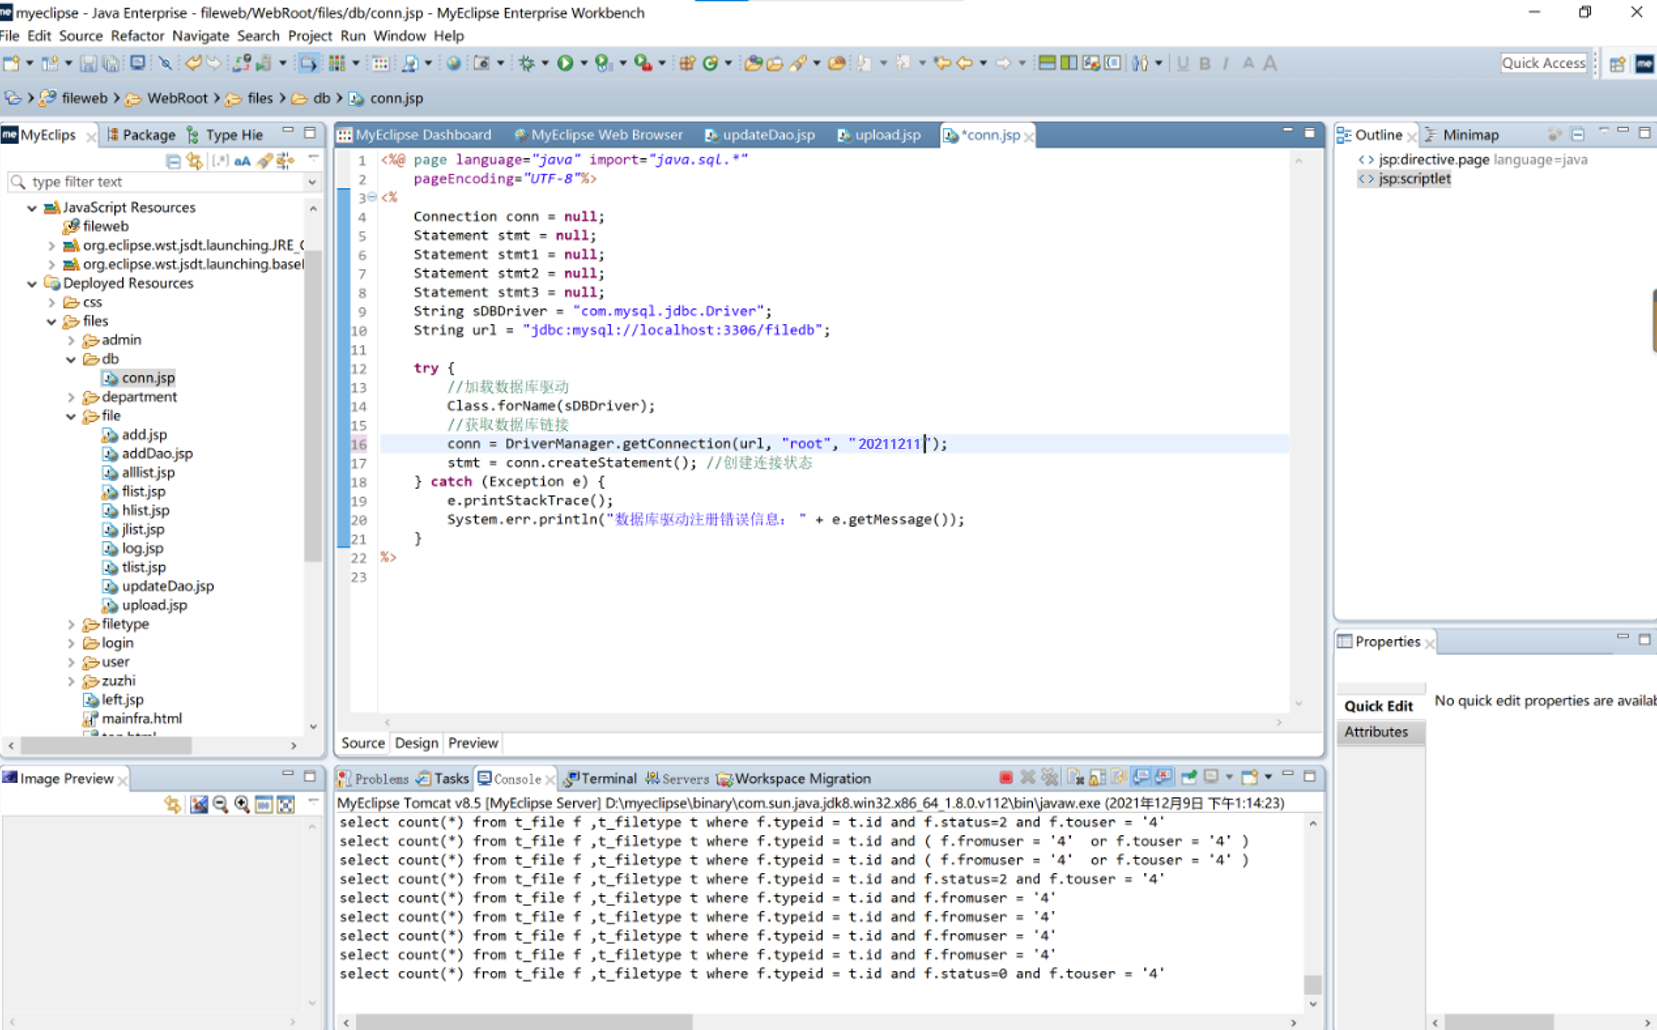Click Link with Editor icon in explorer

click(194, 161)
